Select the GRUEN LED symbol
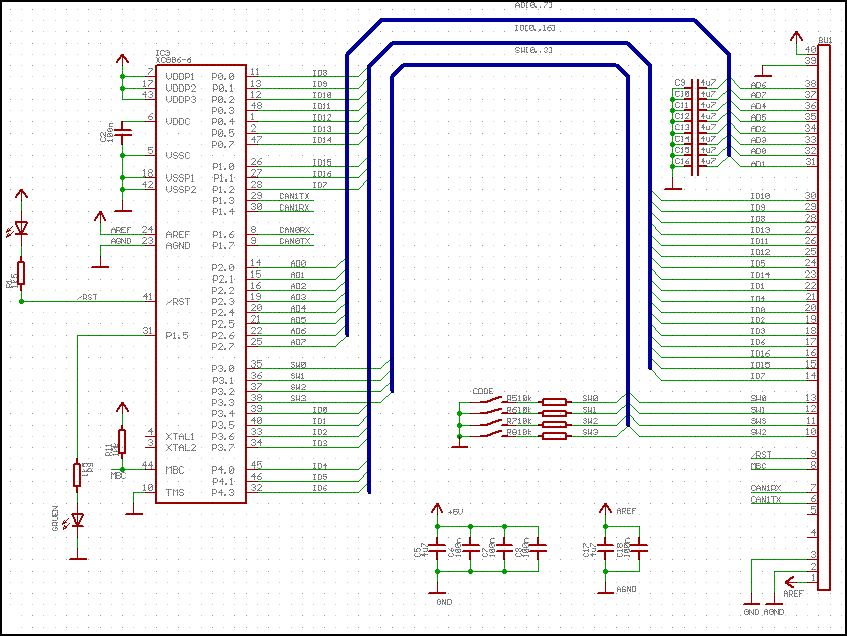Image resolution: width=847 pixels, height=636 pixels. [78, 519]
